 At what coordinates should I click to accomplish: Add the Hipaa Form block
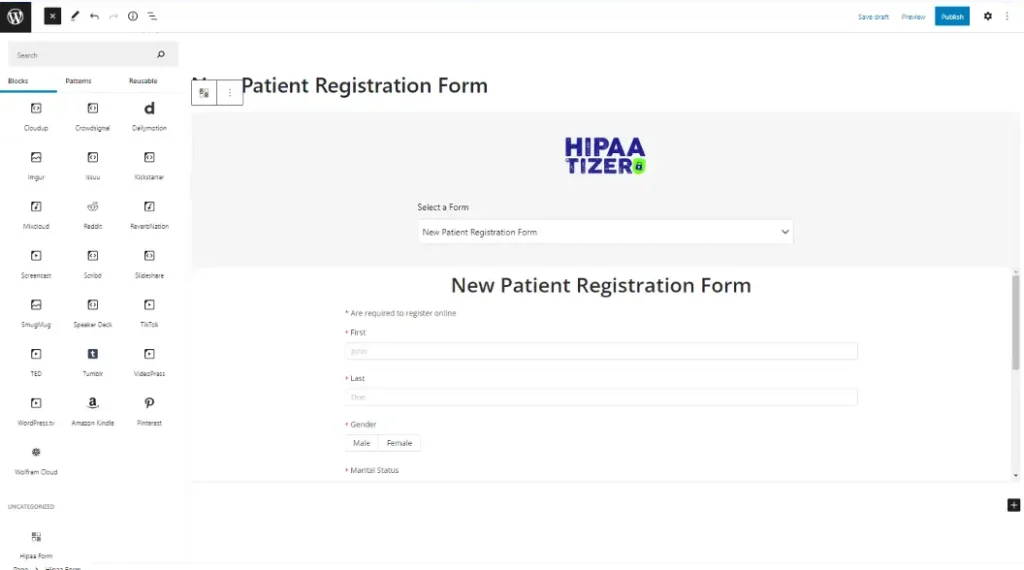(x=36, y=541)
